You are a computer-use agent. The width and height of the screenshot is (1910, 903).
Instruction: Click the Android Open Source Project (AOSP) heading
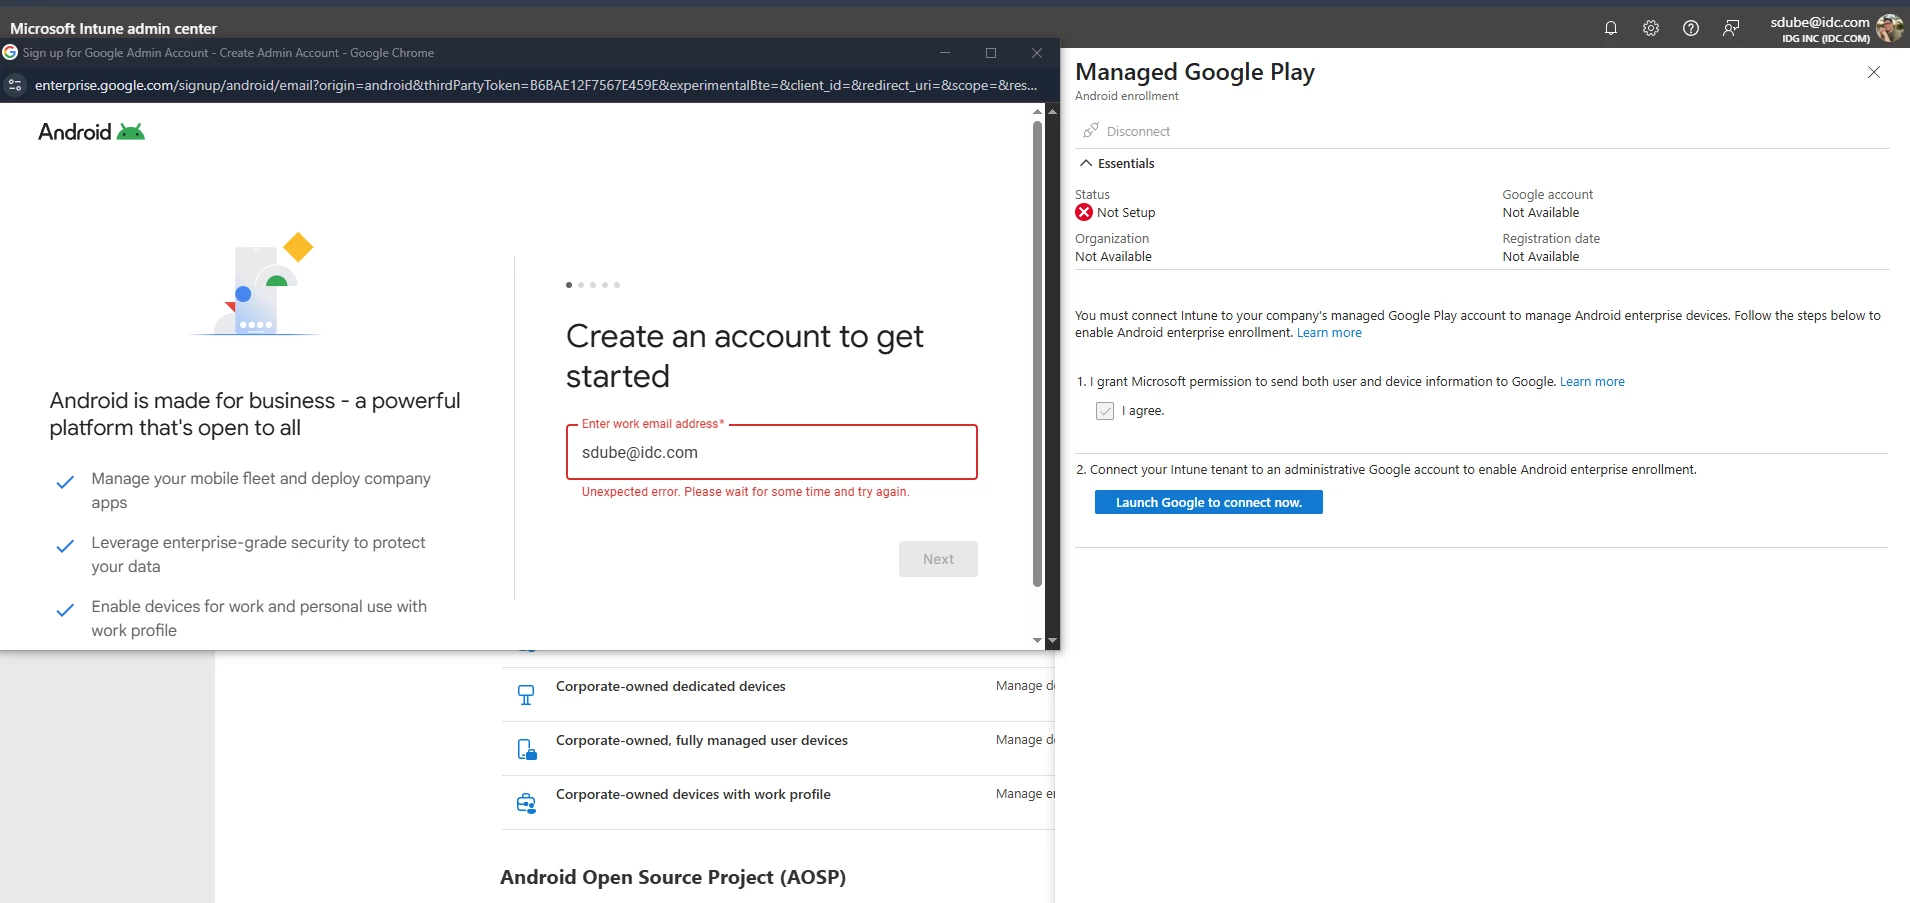tap(673, 877)
